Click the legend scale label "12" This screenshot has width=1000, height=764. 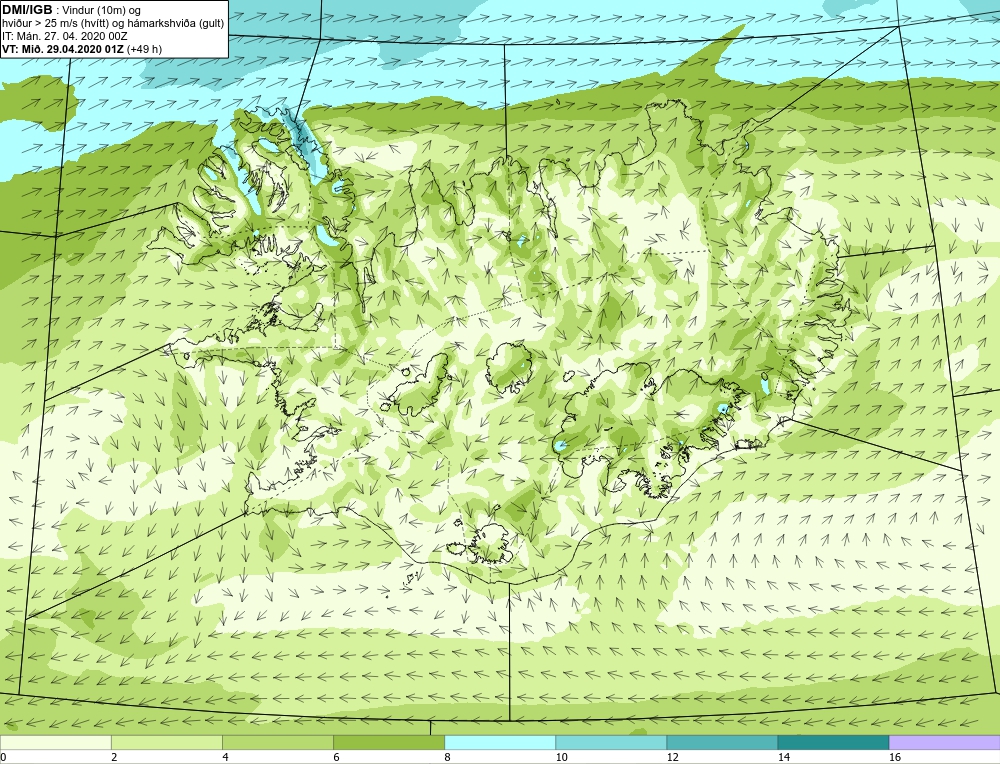(672, 757)
